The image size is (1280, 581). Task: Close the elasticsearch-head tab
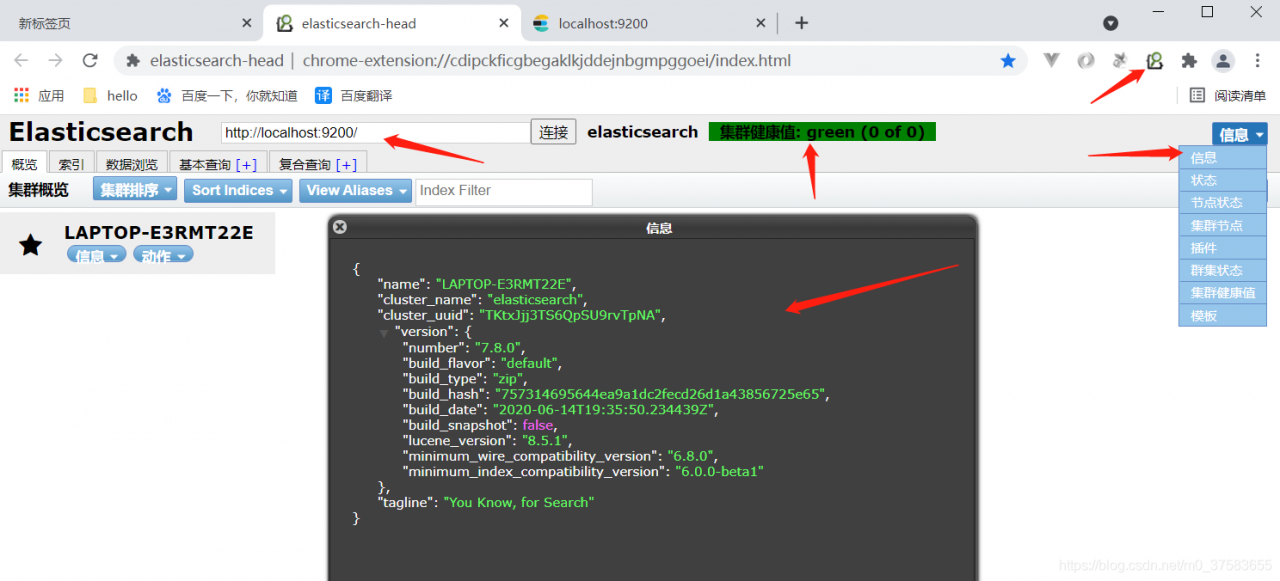tap(503, 23)
